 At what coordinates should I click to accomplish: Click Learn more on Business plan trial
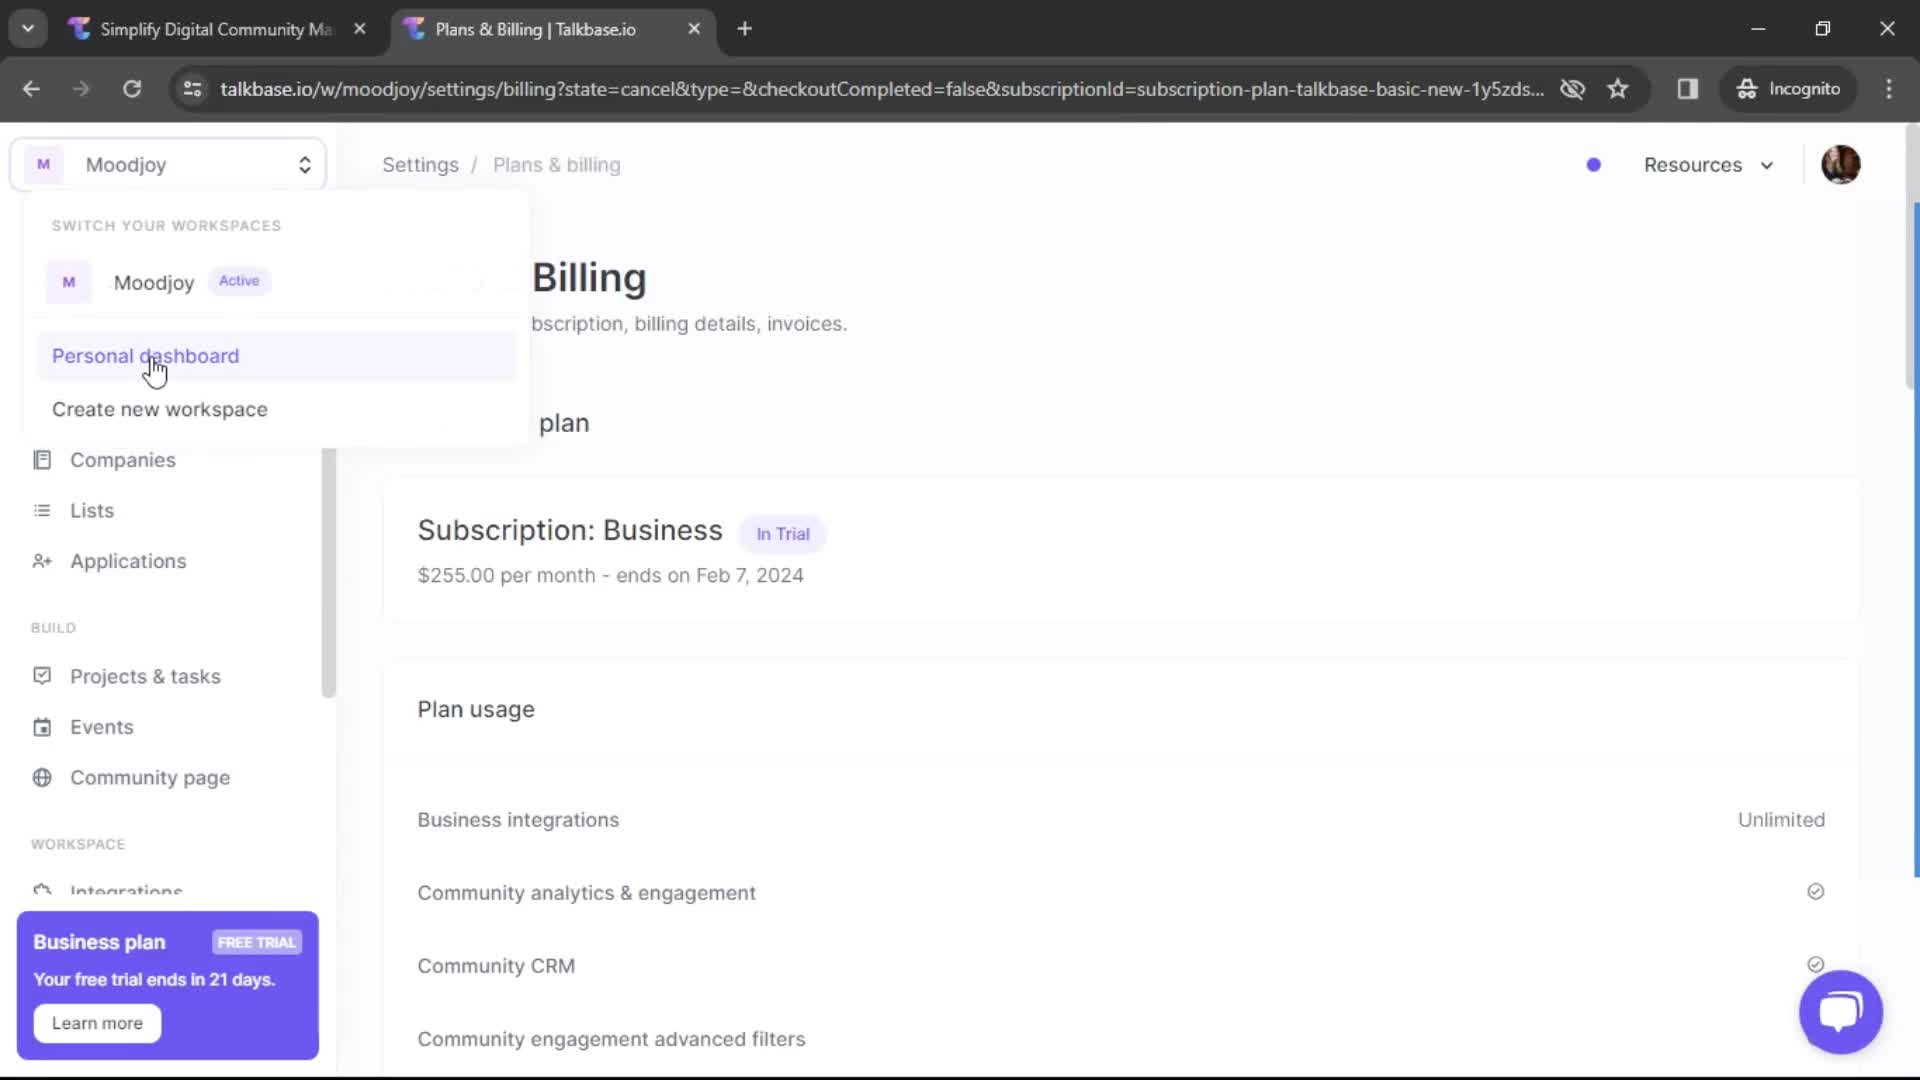tap(96, 1022)
